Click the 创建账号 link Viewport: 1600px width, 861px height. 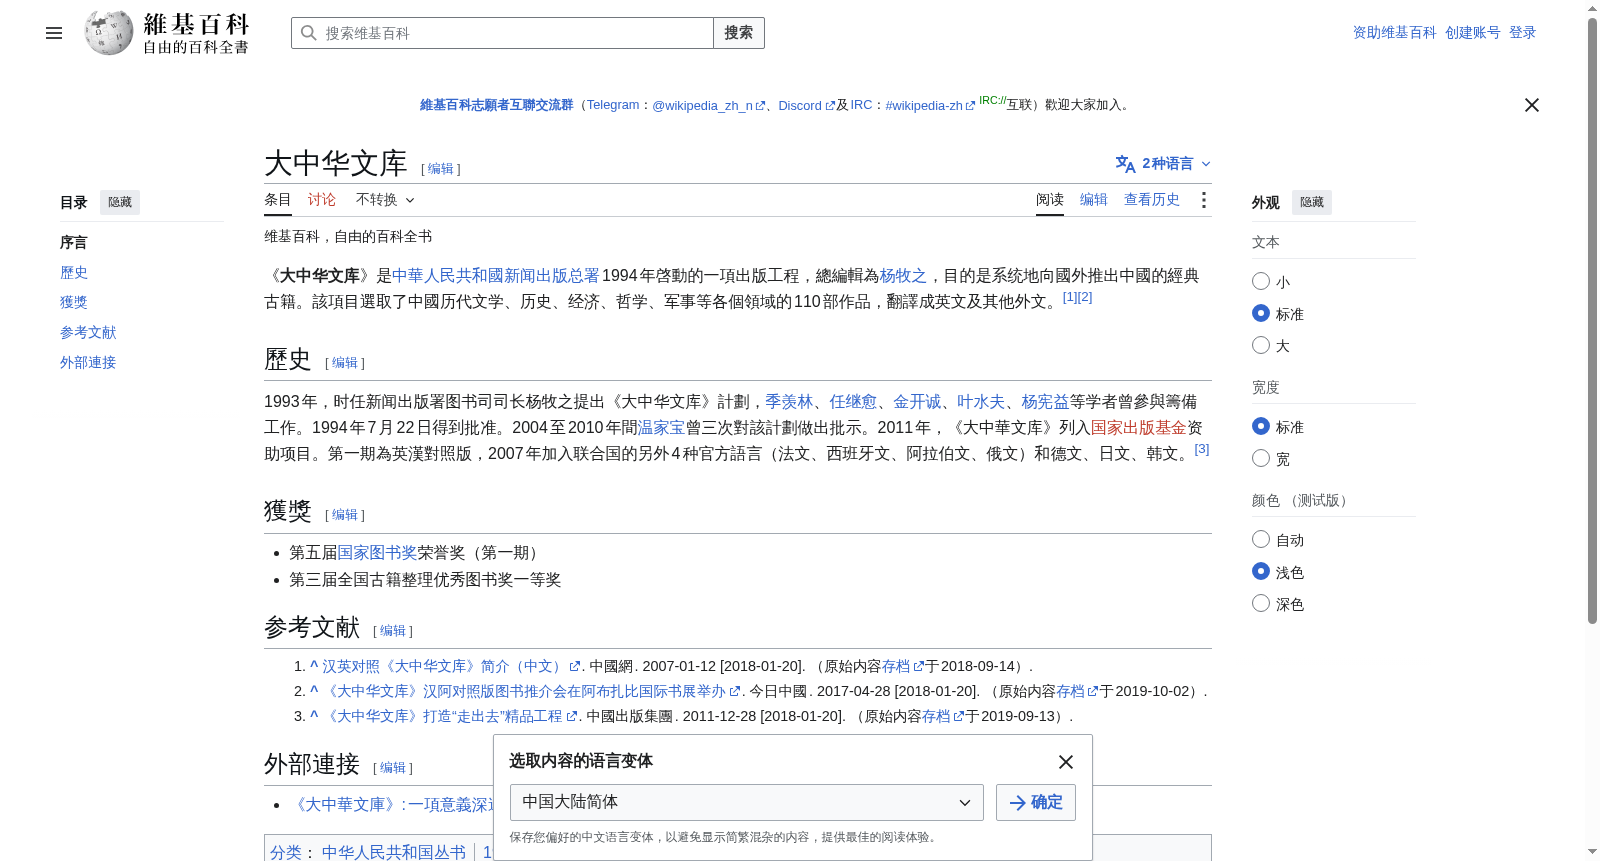(1473, 33)
